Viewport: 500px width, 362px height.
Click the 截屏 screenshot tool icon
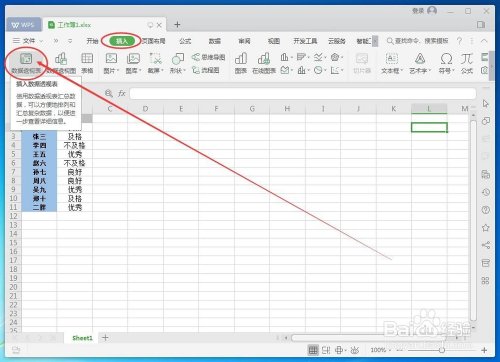(x=155, y=59)
